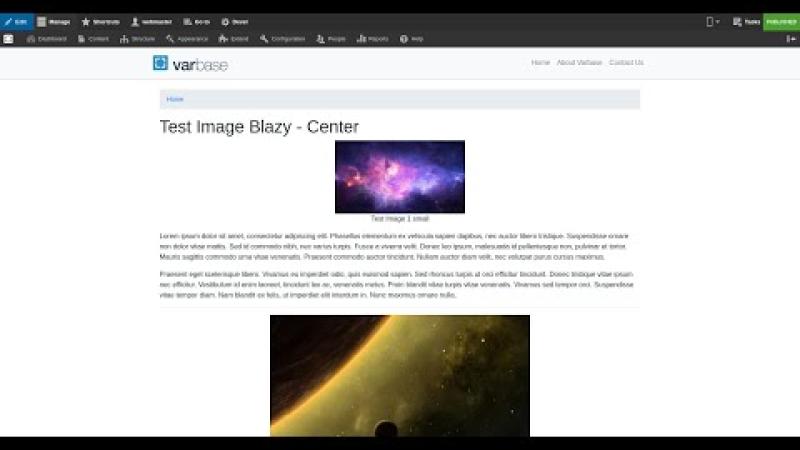Open the About Varbase navigation link
This screenshot has height=450, width=800.
579,62
